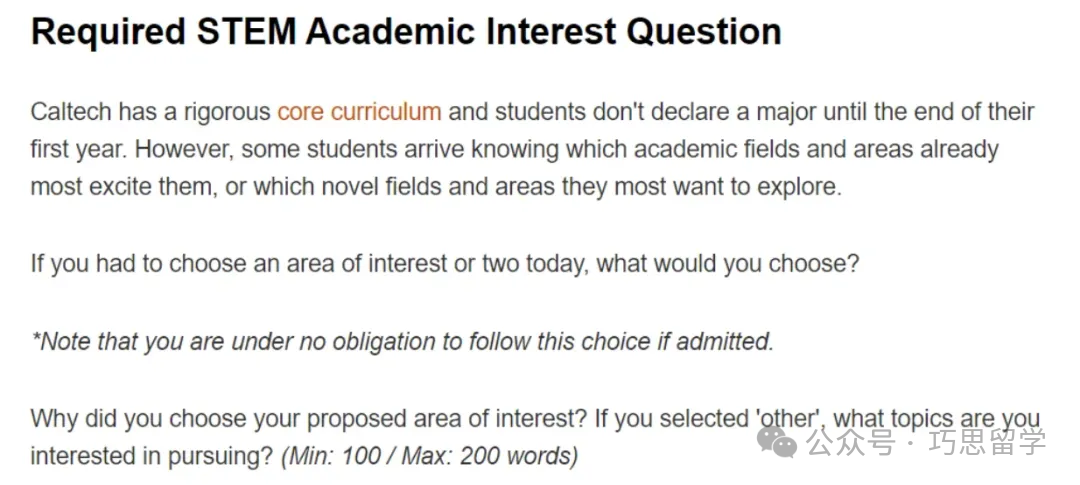Click the italic note about no obligation
This screenshot has width=1080, height=485.
[402, 341]
